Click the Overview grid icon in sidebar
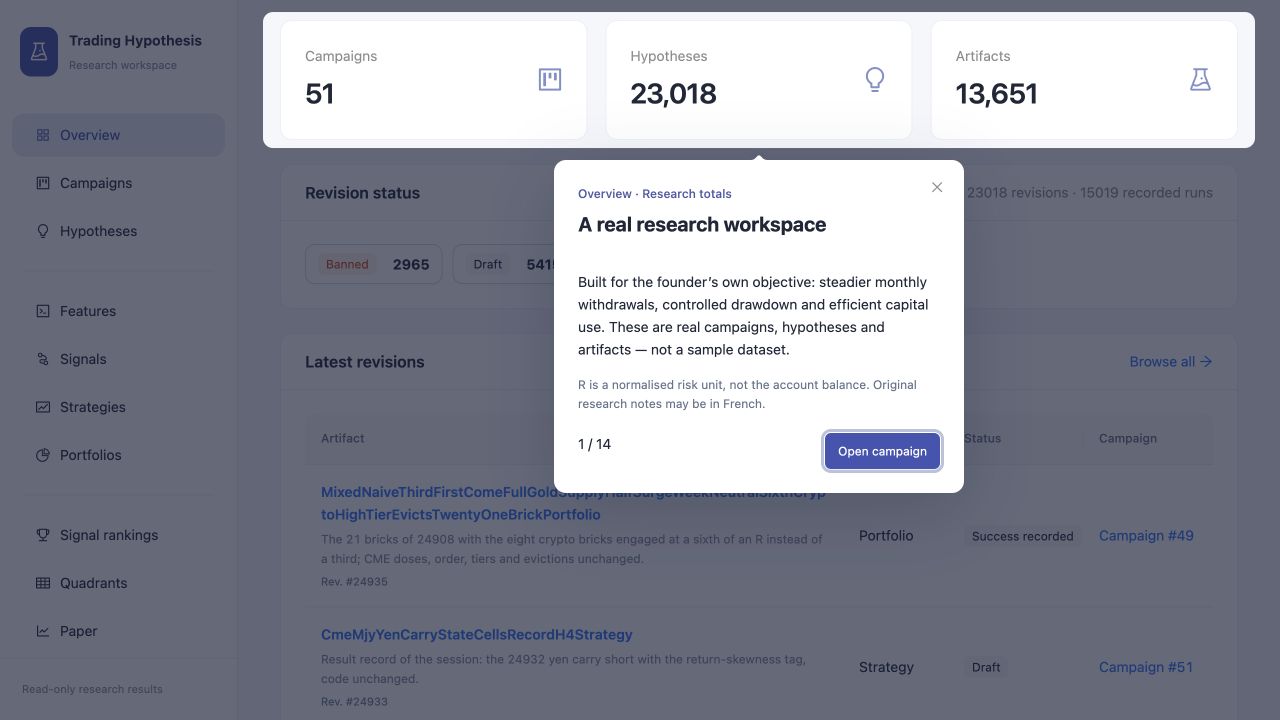The image size is (1280, 720). pos(43,135)
